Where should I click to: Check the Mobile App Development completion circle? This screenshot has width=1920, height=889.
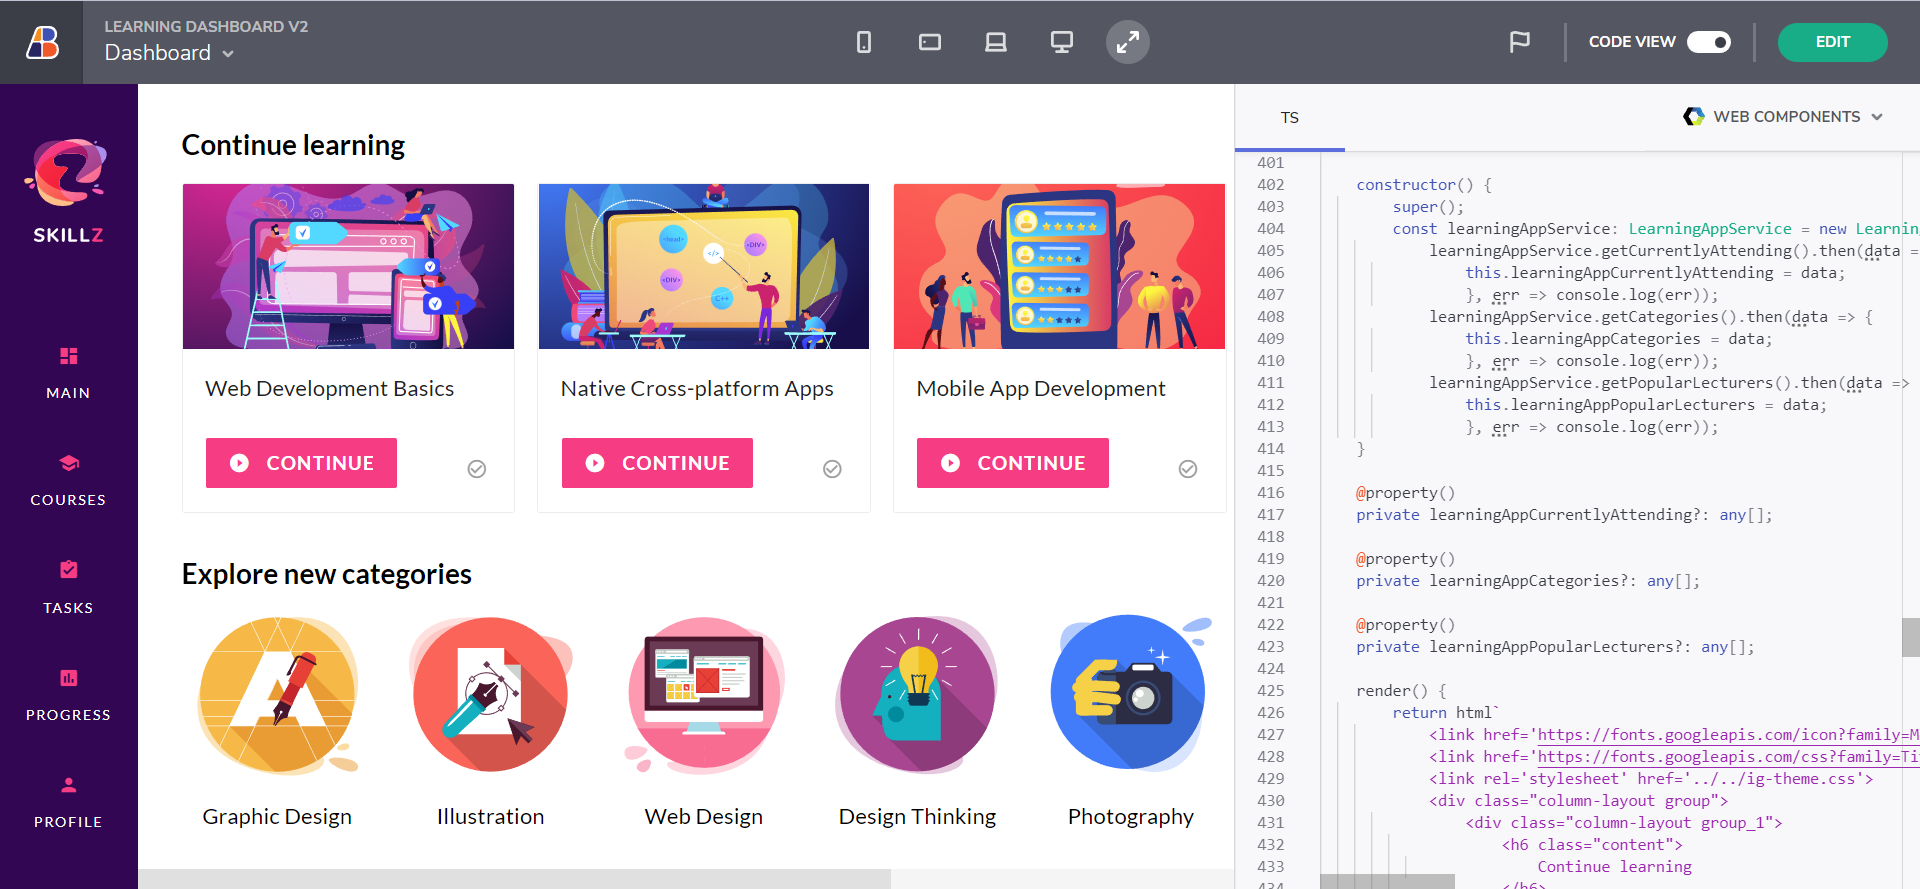click(x=1188, y=469)
